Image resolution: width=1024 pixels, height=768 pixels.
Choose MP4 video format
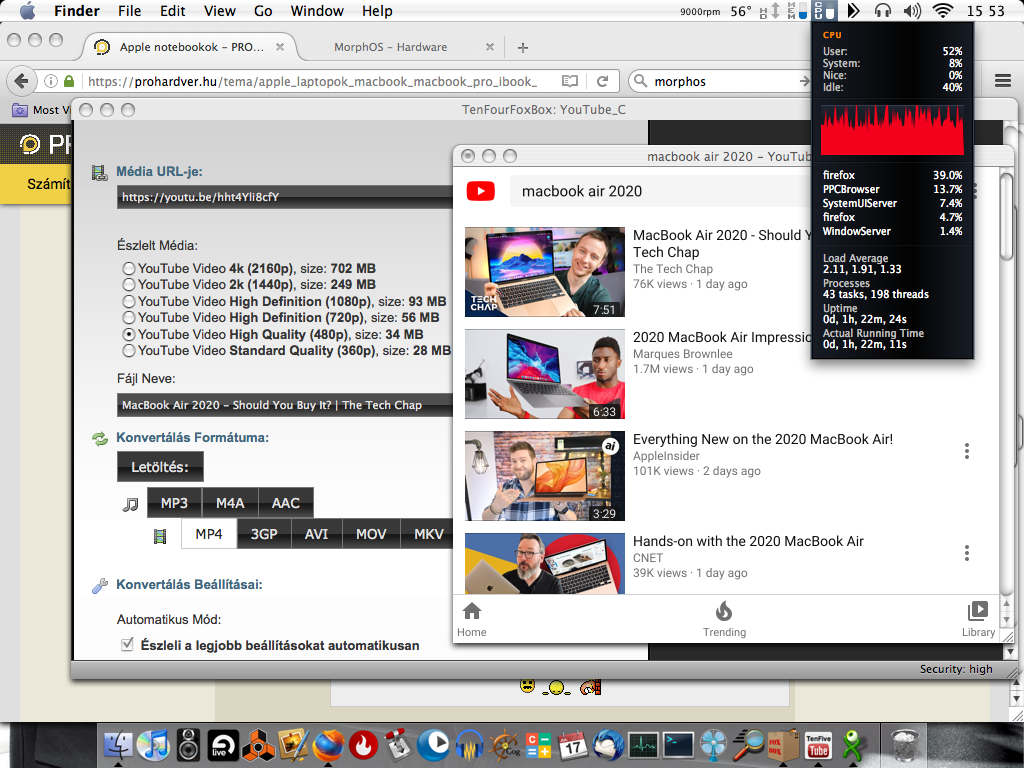(x=208, y=534)
